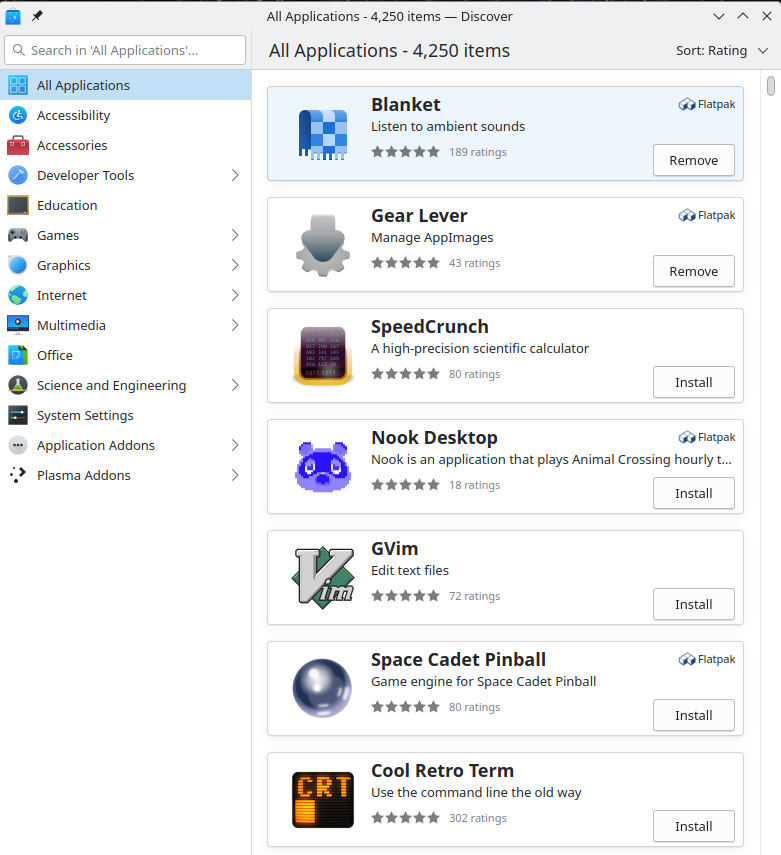
Task: Toggle the pin icon in the title bar
Action: point(37,16)
